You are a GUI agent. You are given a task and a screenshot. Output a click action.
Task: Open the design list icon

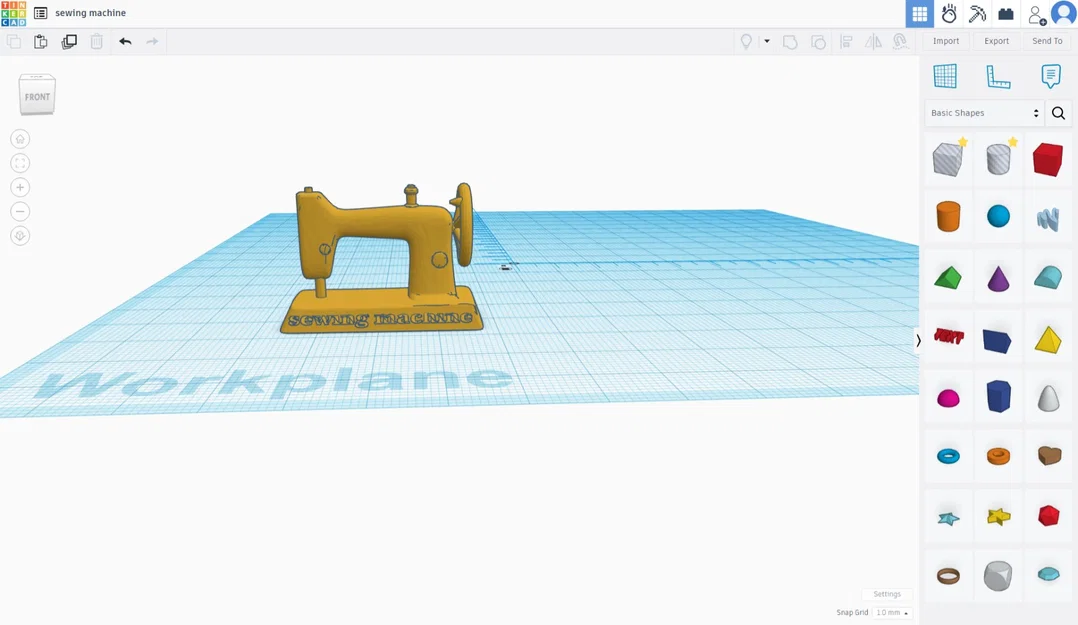tap(41, 13)
